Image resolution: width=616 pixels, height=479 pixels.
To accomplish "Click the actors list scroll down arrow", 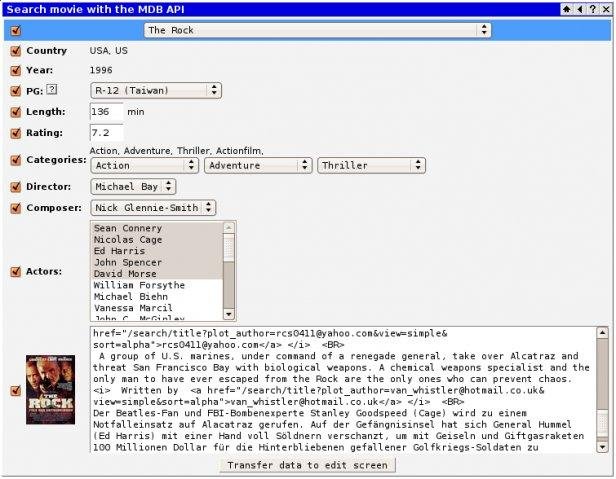I will pos(229,314).
